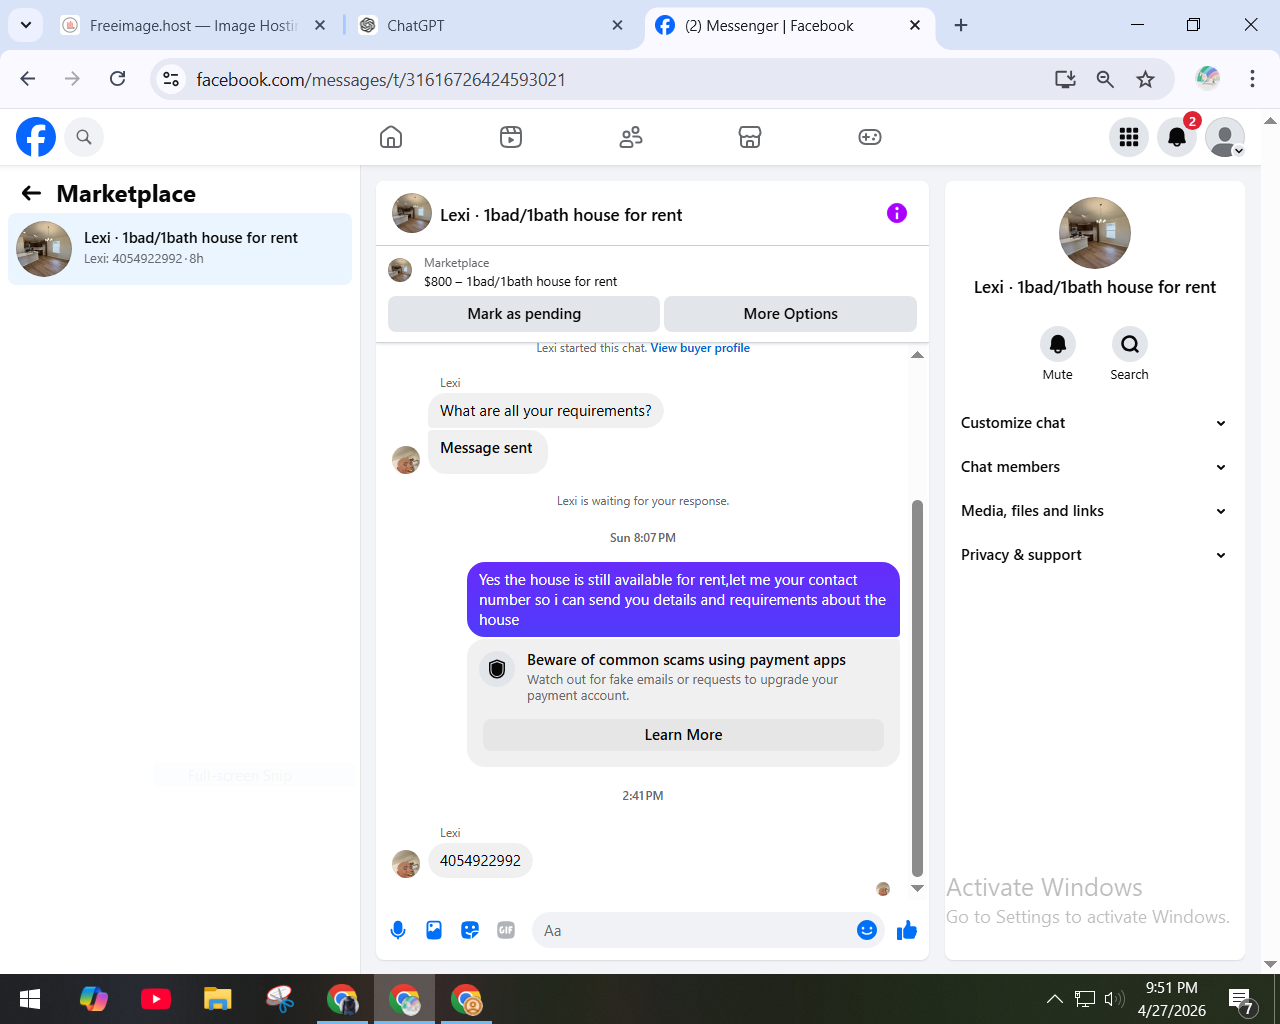
Task: Click Mark as pending button
Action: [524, 314]
